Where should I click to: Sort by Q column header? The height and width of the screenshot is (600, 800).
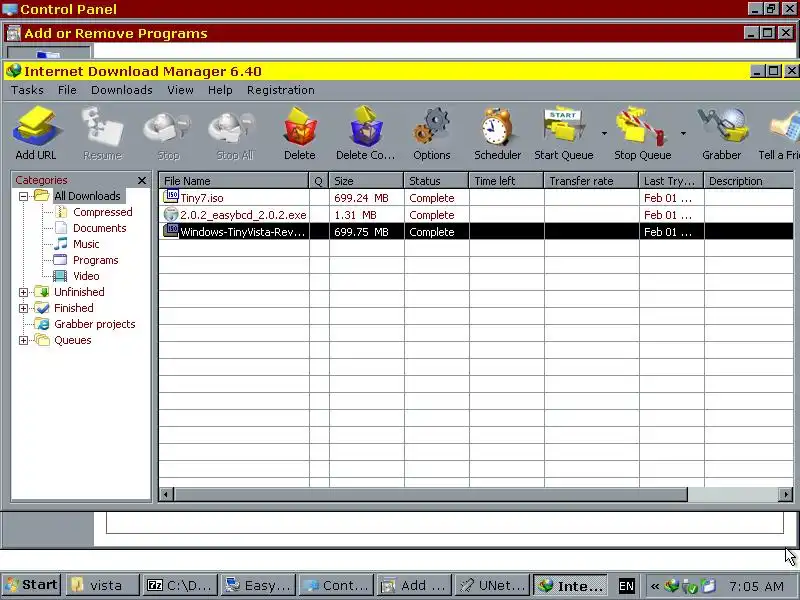tap(319, 181)
